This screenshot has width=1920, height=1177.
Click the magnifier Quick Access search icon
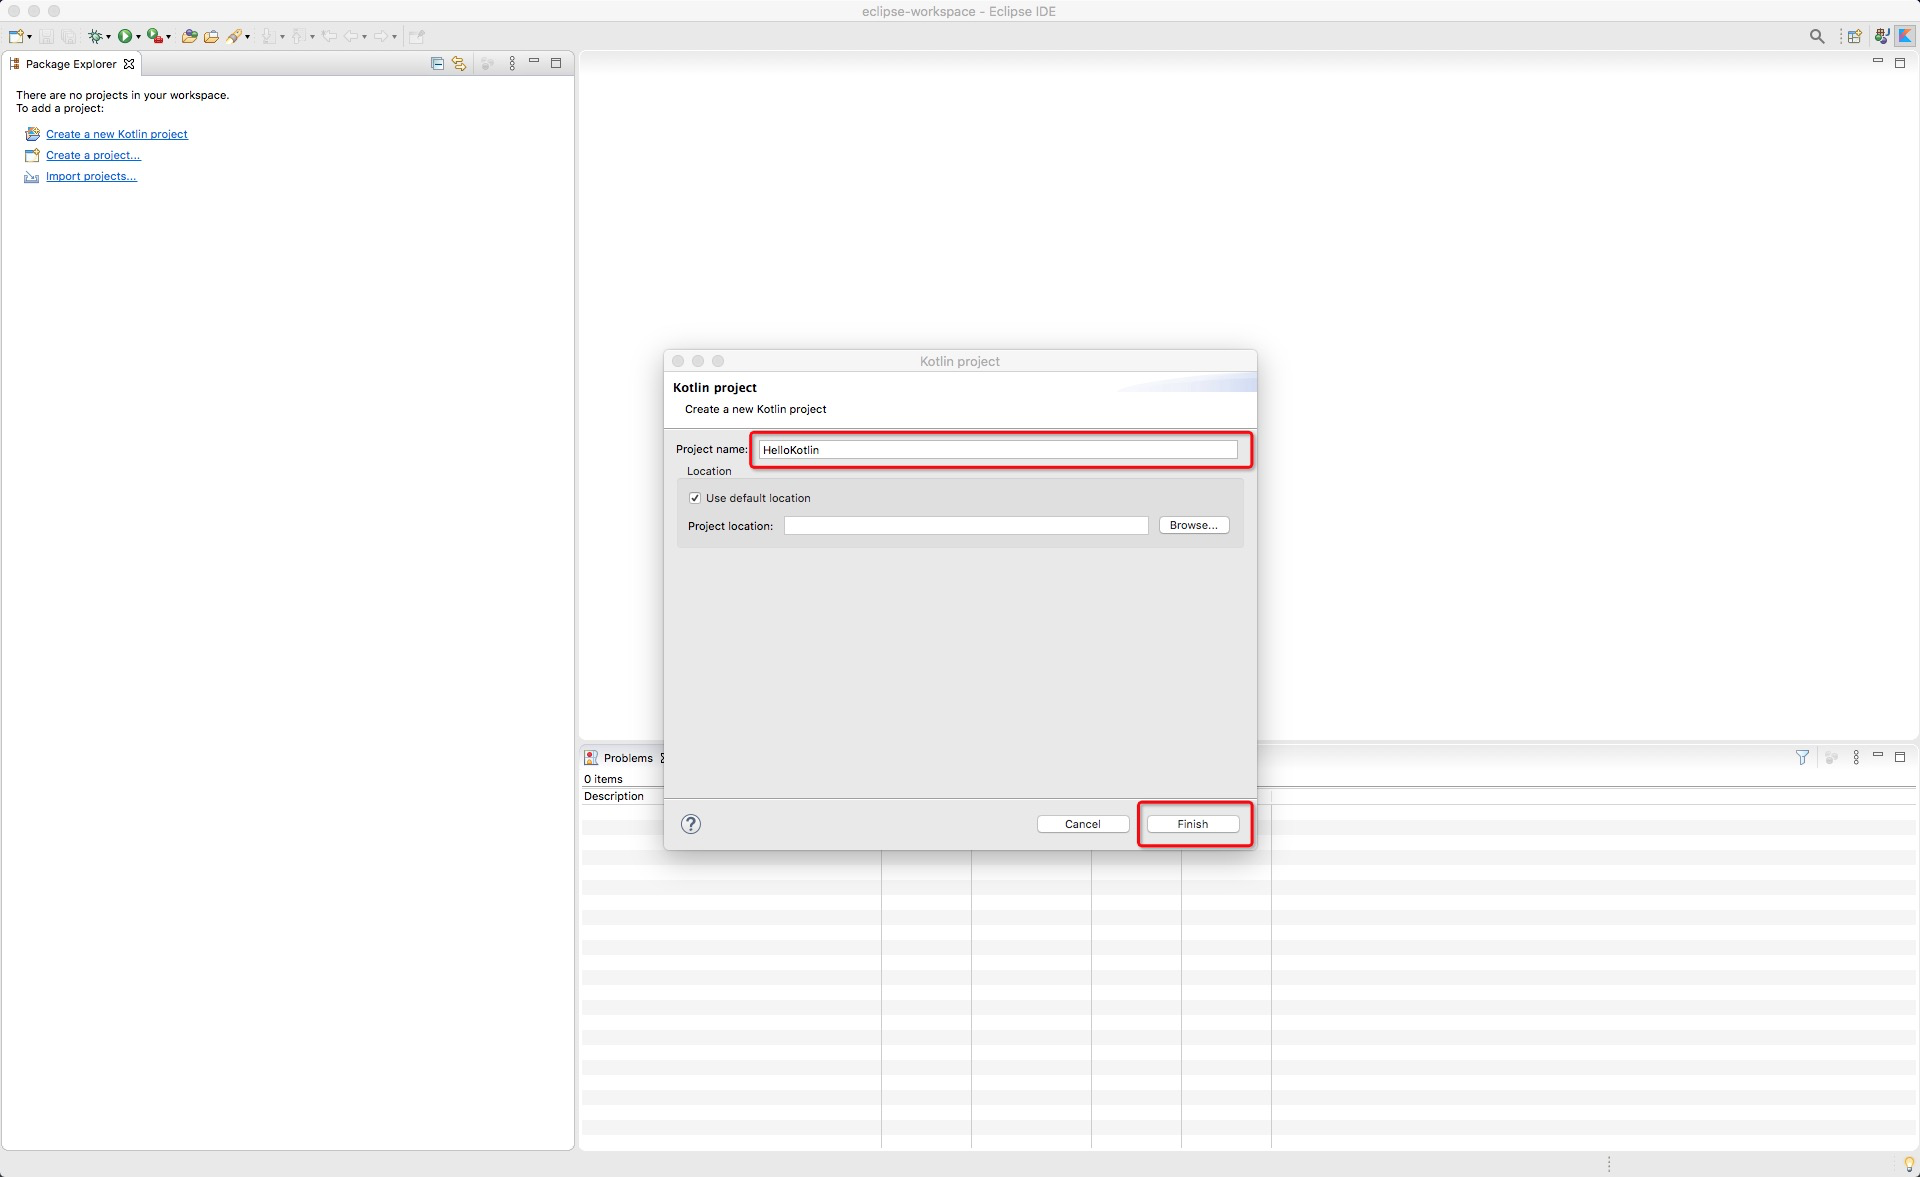(1817, 36)
